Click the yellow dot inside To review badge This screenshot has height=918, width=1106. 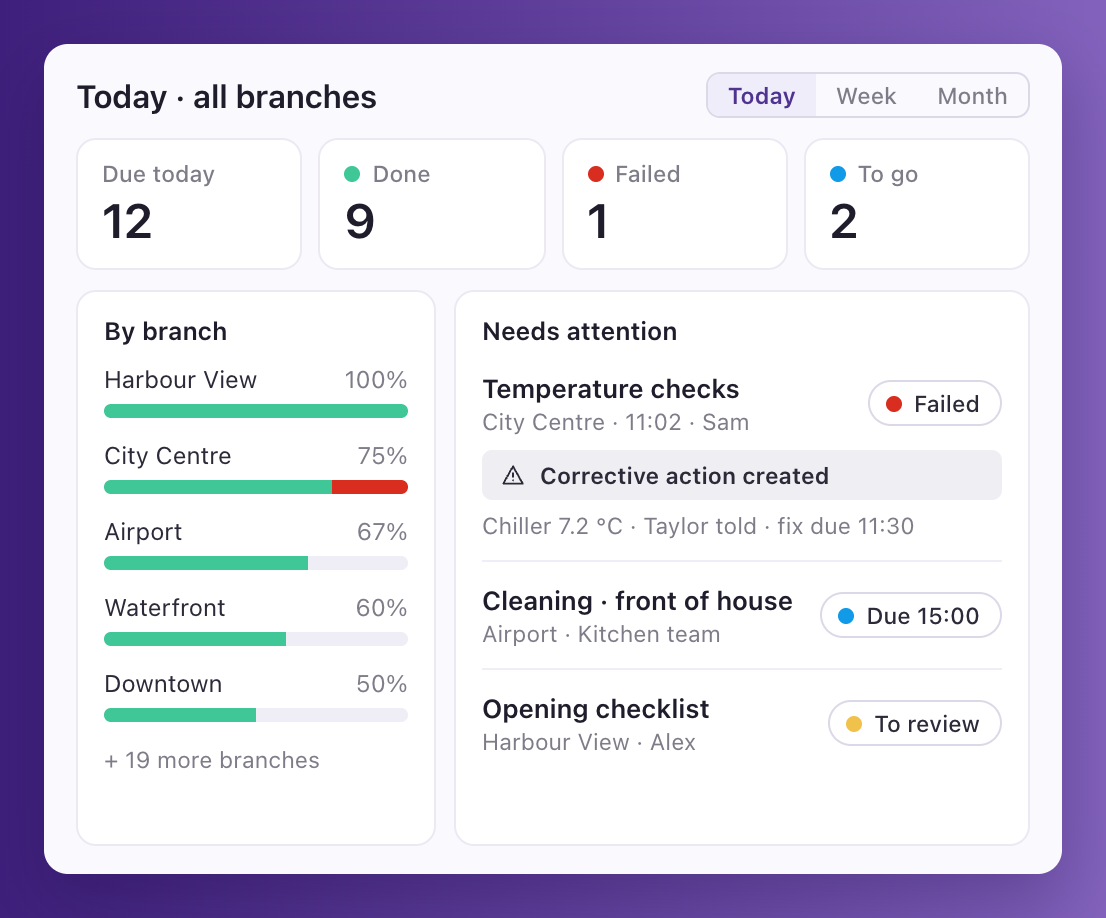click(x=853, y=723)
